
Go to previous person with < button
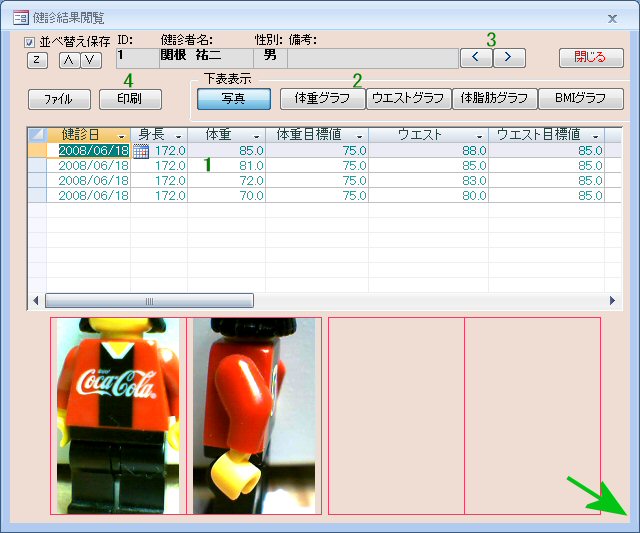pyautogui.click(x=476, y=58)
